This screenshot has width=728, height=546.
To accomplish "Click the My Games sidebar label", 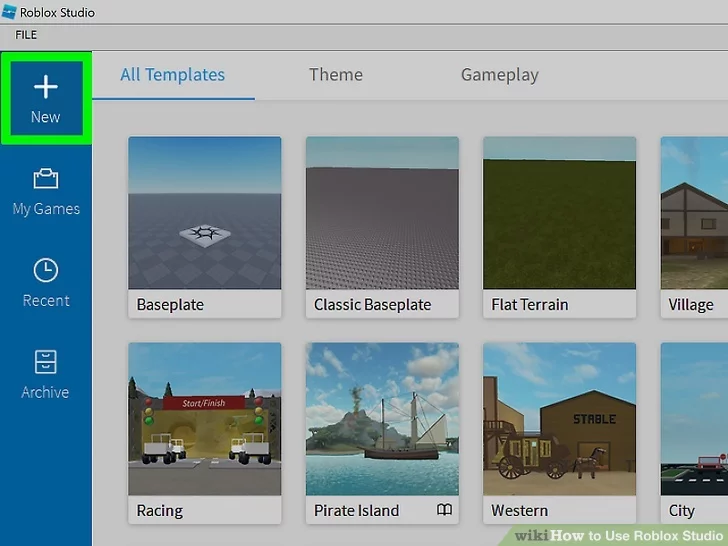I will click(46, 209).
